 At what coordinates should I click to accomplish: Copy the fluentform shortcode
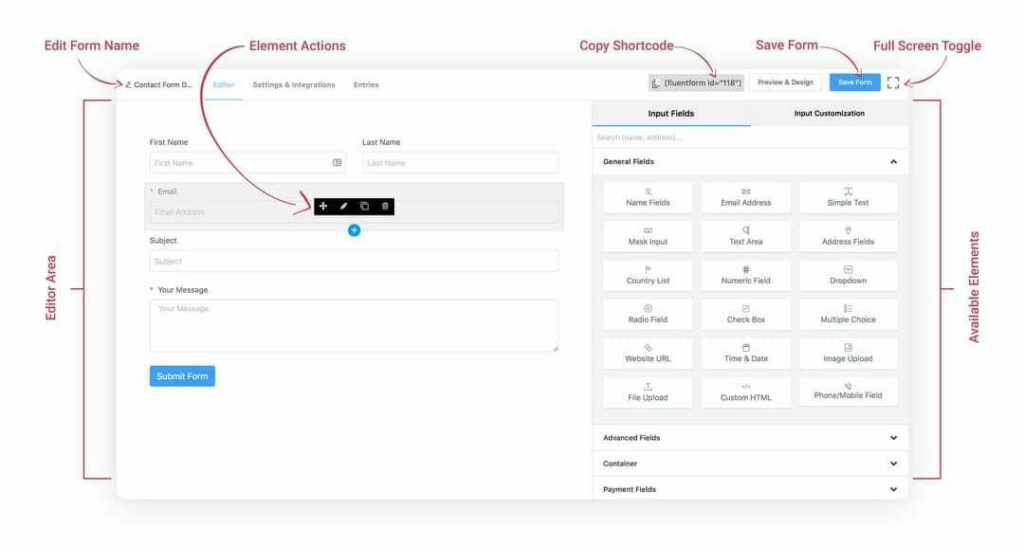696,82
